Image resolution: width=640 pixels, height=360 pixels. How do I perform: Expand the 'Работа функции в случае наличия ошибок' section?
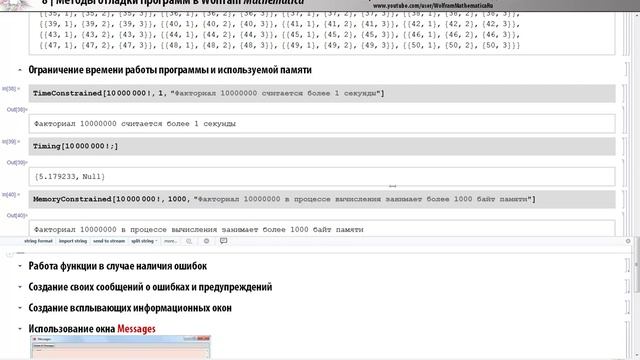[x=20, y=266]
